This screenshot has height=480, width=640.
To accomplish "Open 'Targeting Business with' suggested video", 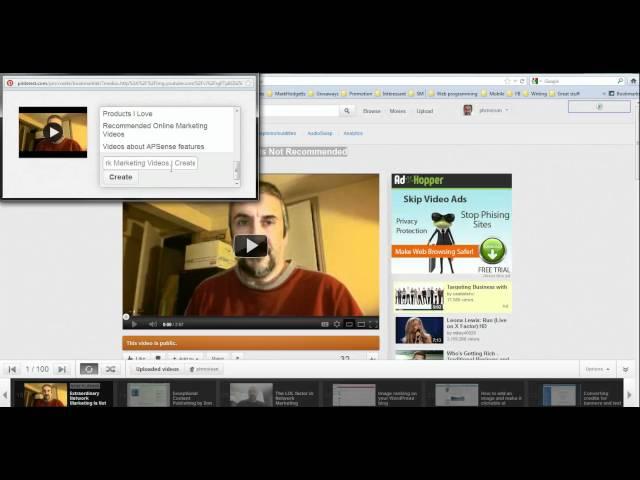I will point(451,296).
